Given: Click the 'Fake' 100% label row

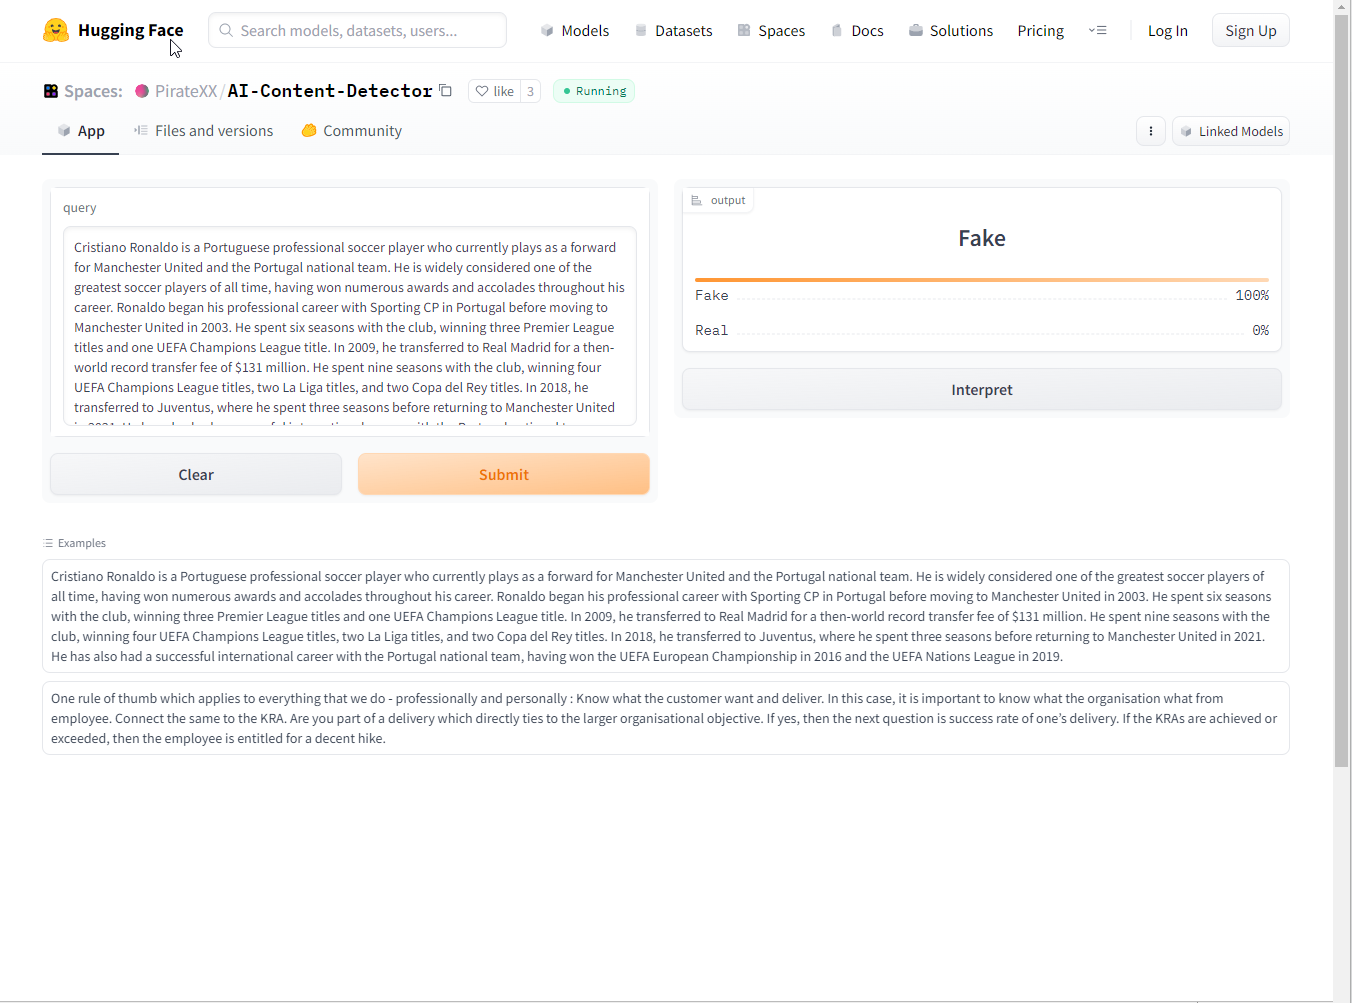Looking at the screenshot, I should pos(982,295).
